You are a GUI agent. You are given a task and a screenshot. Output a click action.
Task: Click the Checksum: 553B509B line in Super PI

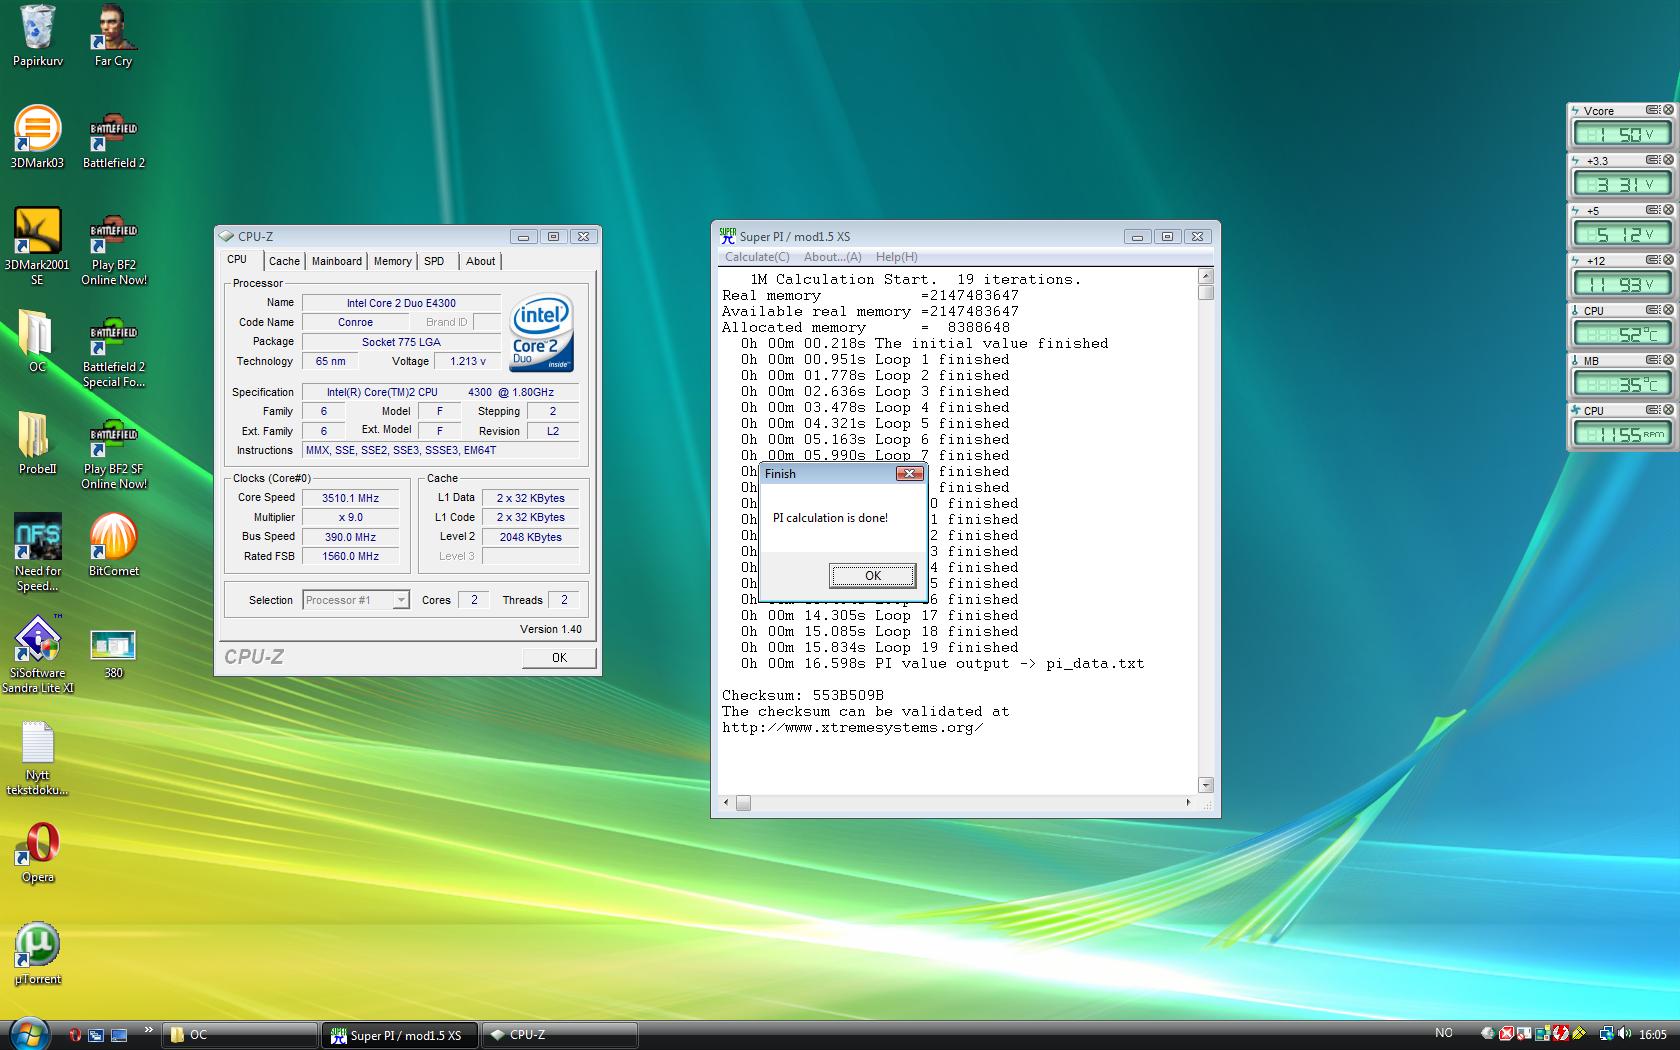point(803,695)
